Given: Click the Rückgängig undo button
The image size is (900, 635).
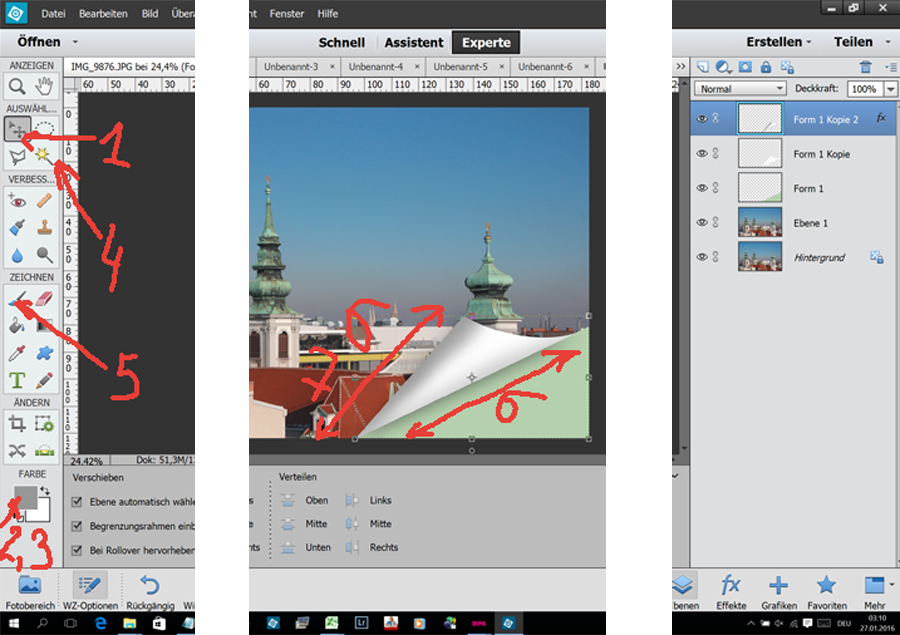Looking at the screenshot, I should (x=149, y=590).
